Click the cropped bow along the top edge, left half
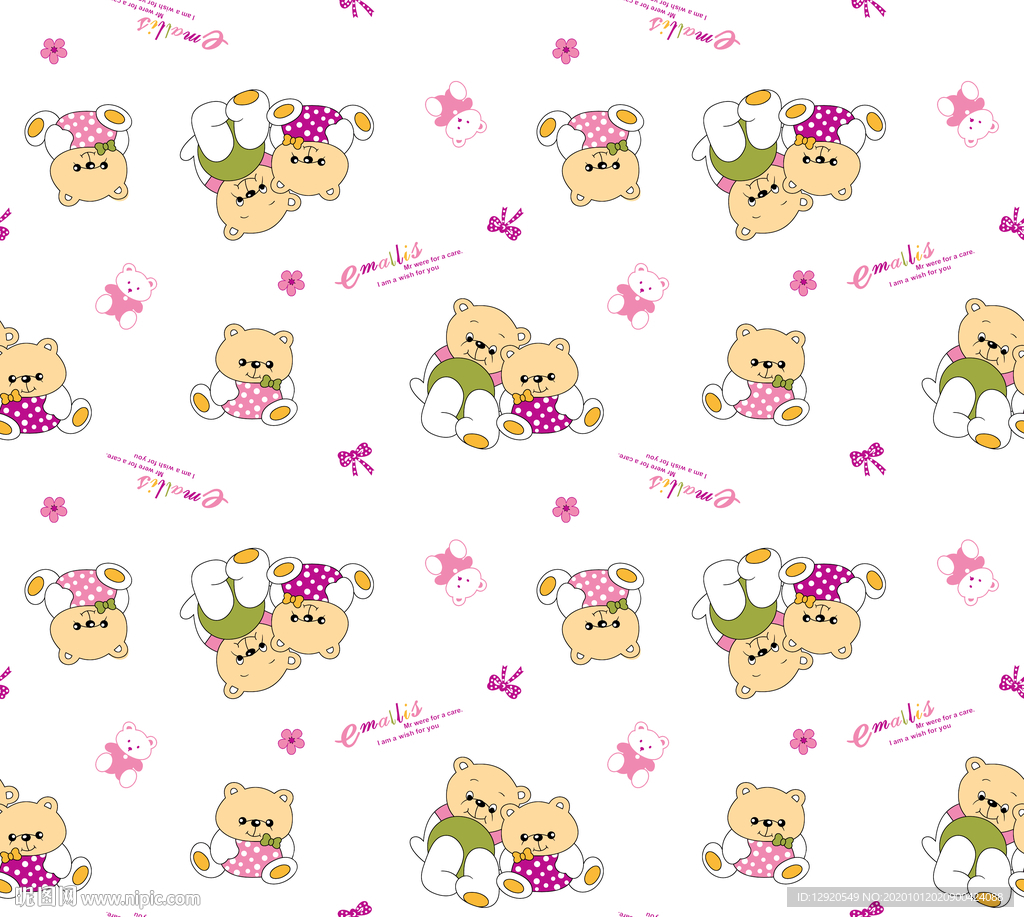The image size is (1024, 917). coord(356,7)
